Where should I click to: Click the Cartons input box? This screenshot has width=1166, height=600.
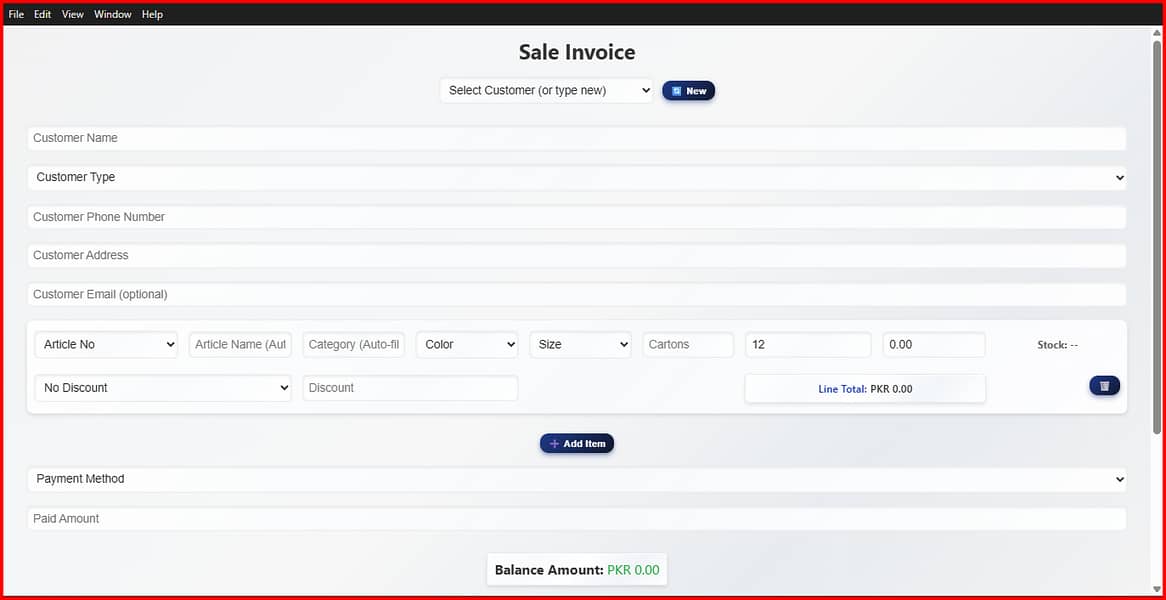687,344
